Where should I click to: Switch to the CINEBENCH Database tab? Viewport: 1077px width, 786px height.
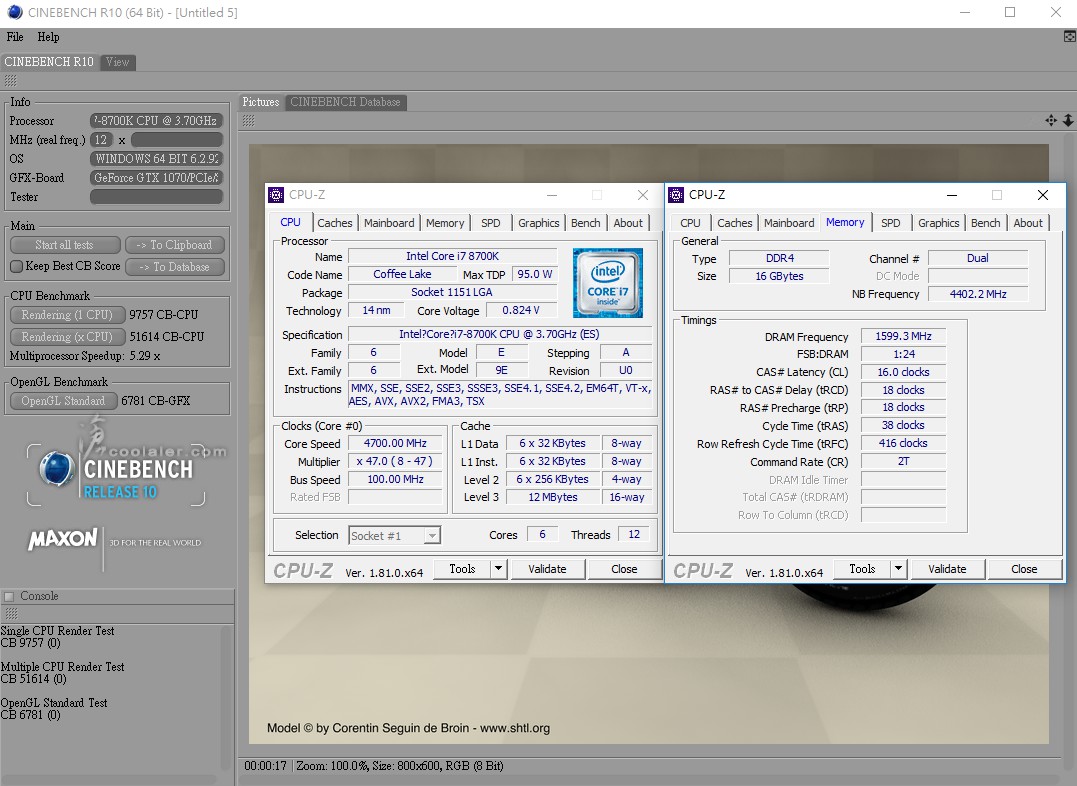point(345,102)
